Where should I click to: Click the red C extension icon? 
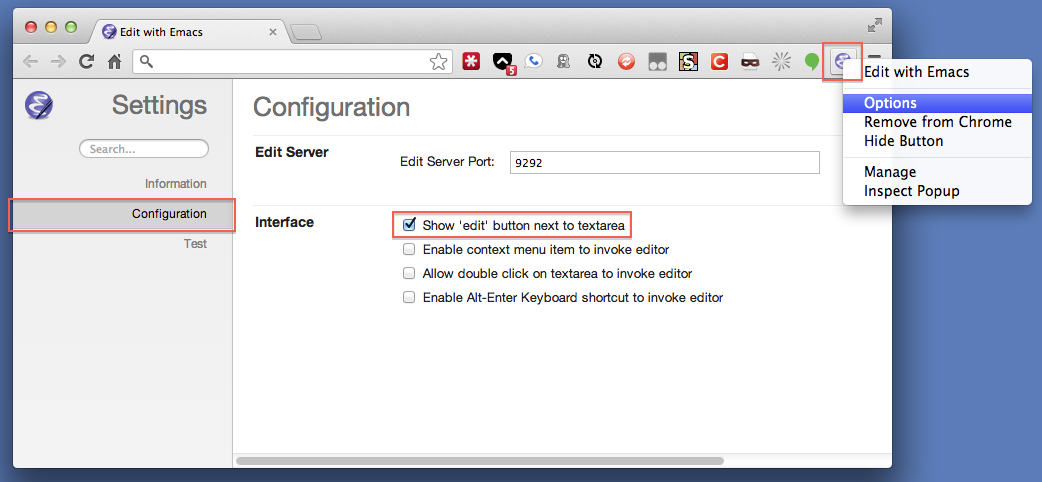coord(719,62)
